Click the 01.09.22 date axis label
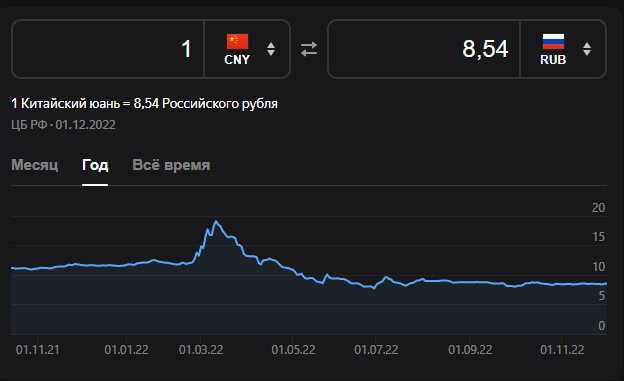This screenshot has width=624, height=381. tap(470, 350)
